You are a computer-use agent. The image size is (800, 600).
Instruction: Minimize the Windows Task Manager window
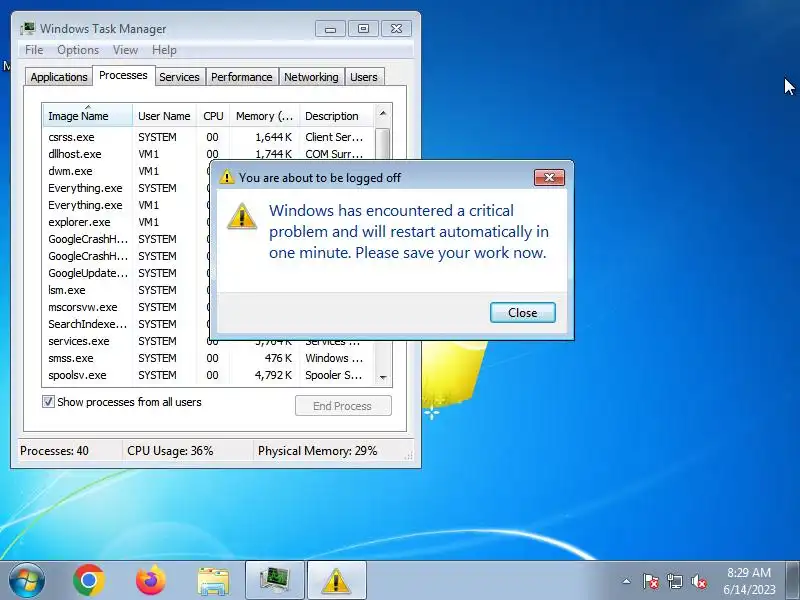click(x=330, y=29)
